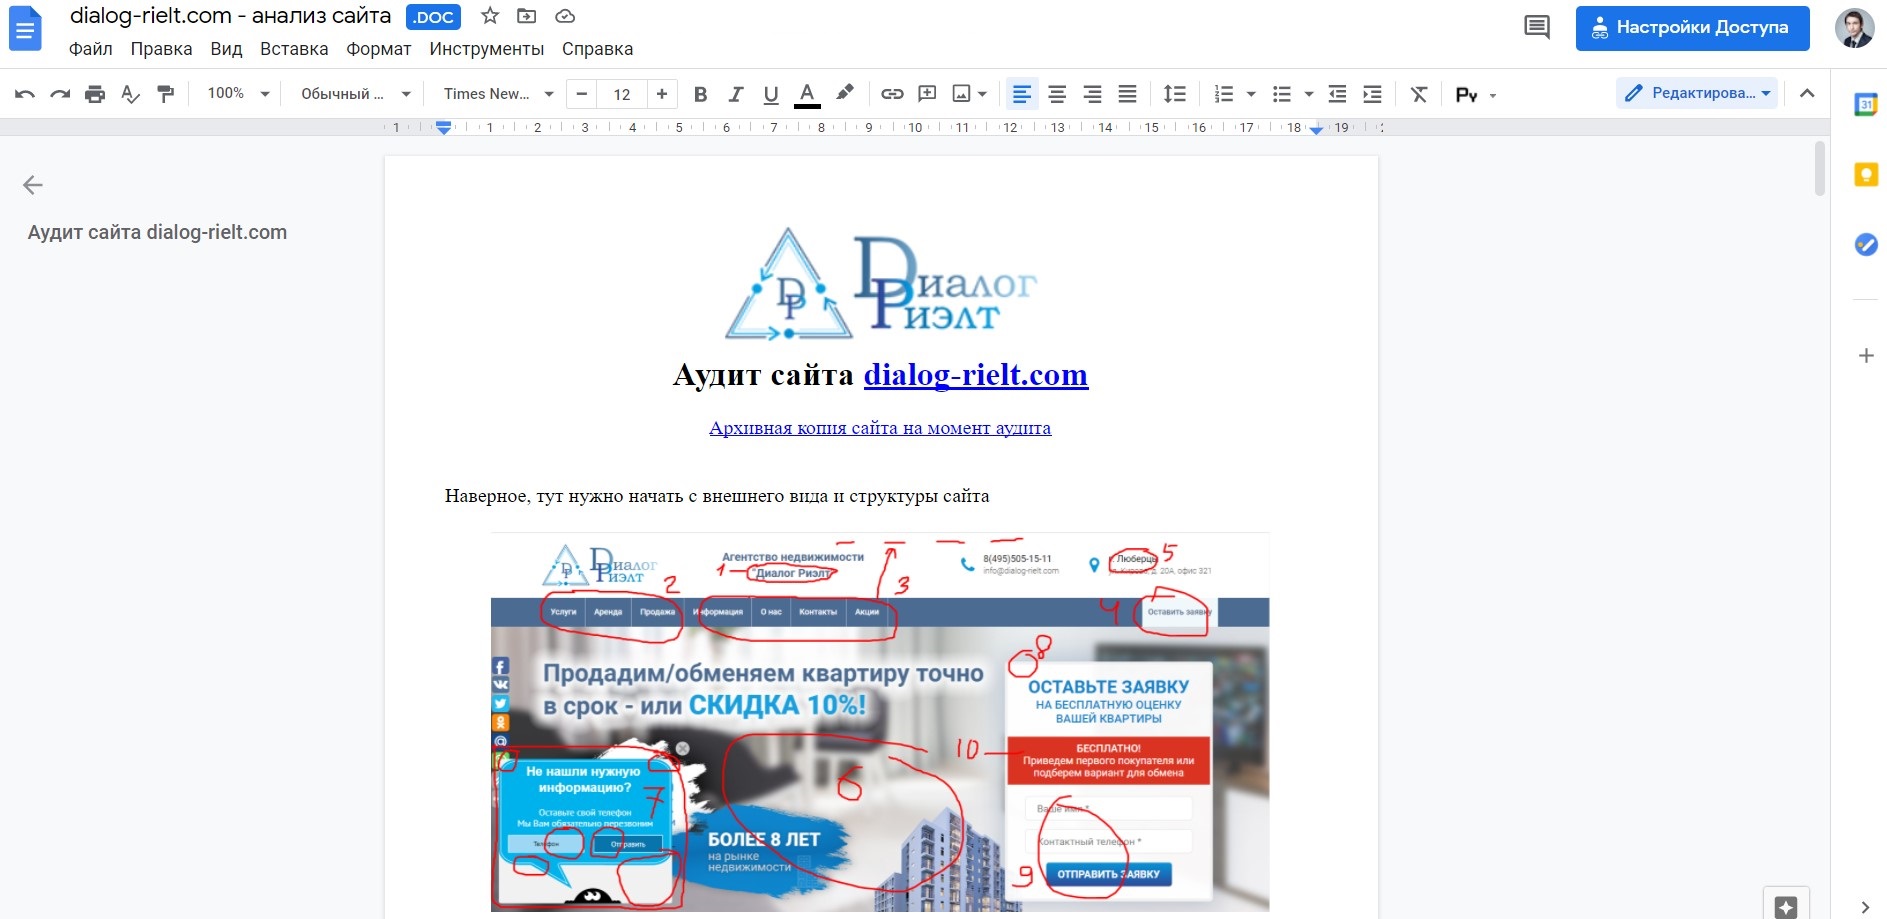The width and height of the screenshot is (1887, 919).
Task: Open the Explore button at bottom corner
Action: [1786, 906]
